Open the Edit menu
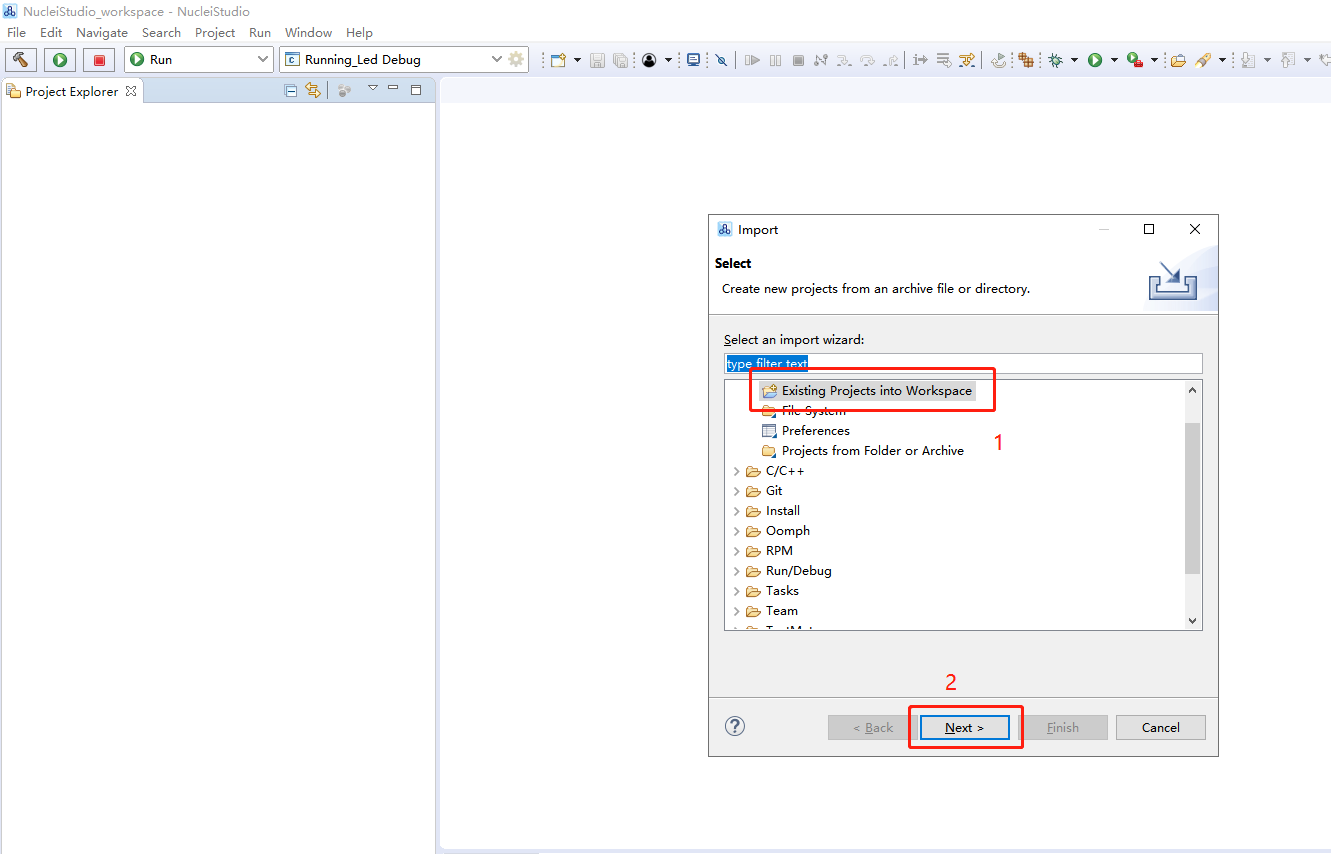The height and width of the screenshot is (854, 1331). point(51,33)
